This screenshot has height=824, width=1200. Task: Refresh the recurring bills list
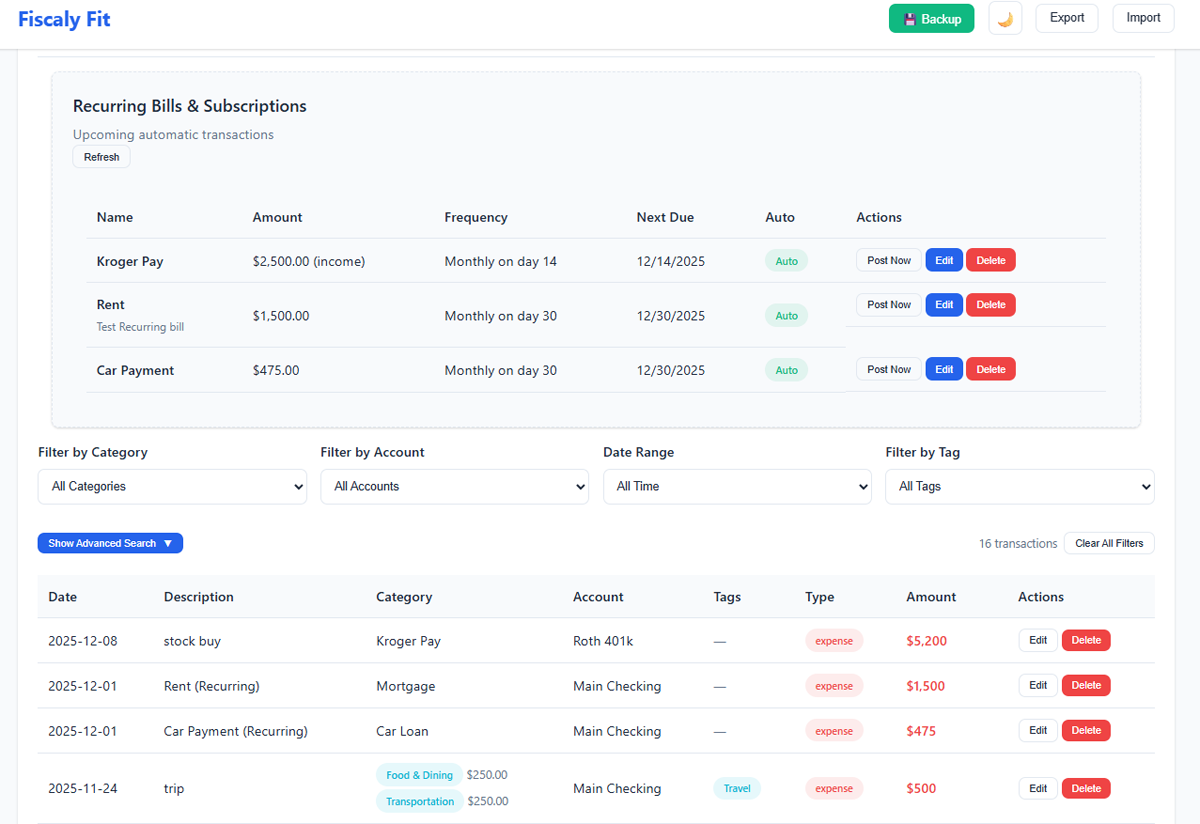pyautogui.click(x=101, y=157)
